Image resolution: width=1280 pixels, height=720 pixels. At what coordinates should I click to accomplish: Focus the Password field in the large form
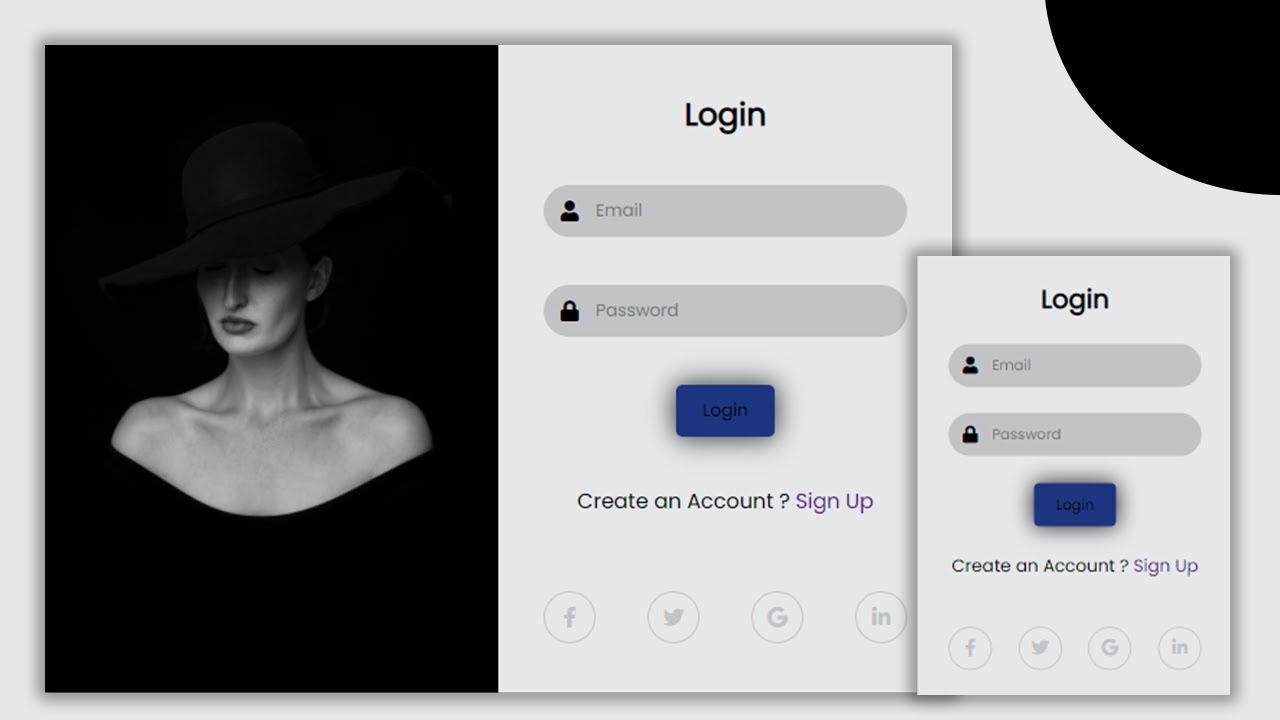coord(725,311)
